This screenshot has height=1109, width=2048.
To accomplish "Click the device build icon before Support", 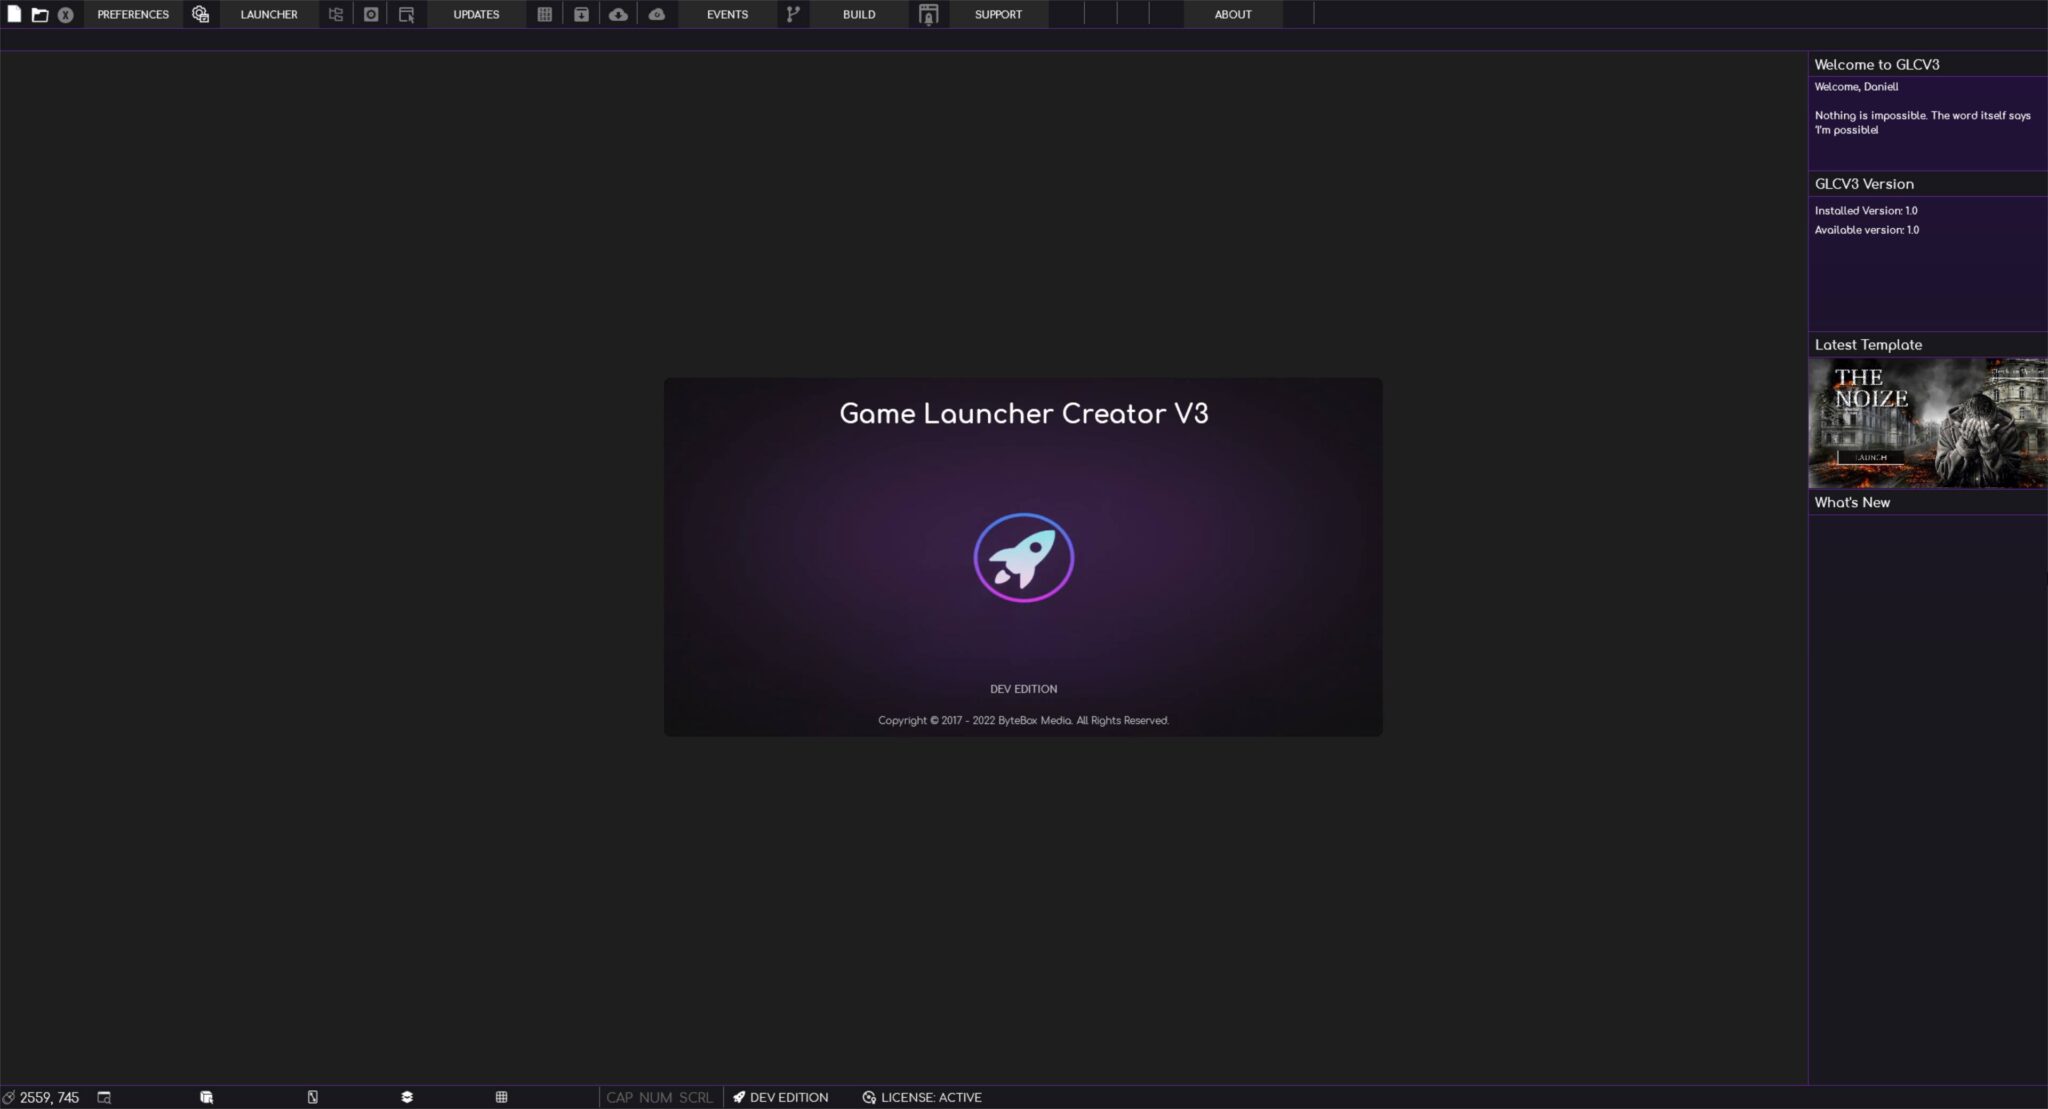I will (927, 14).
